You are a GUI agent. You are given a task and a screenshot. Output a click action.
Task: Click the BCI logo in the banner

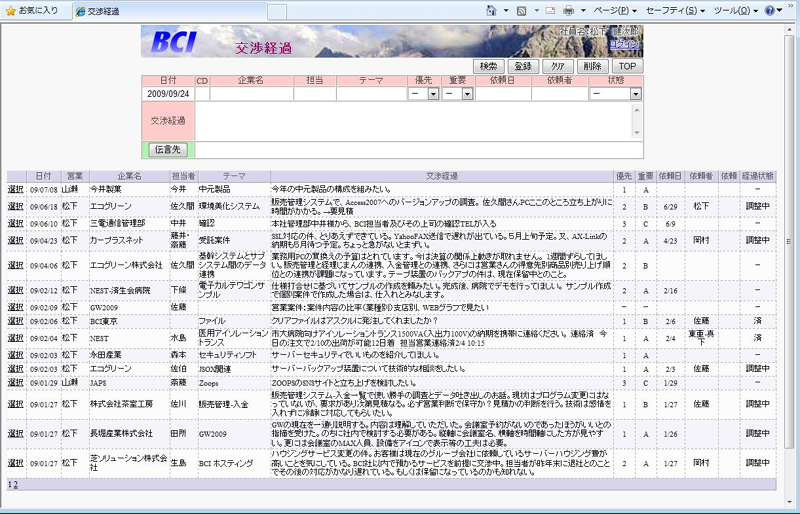173,42
